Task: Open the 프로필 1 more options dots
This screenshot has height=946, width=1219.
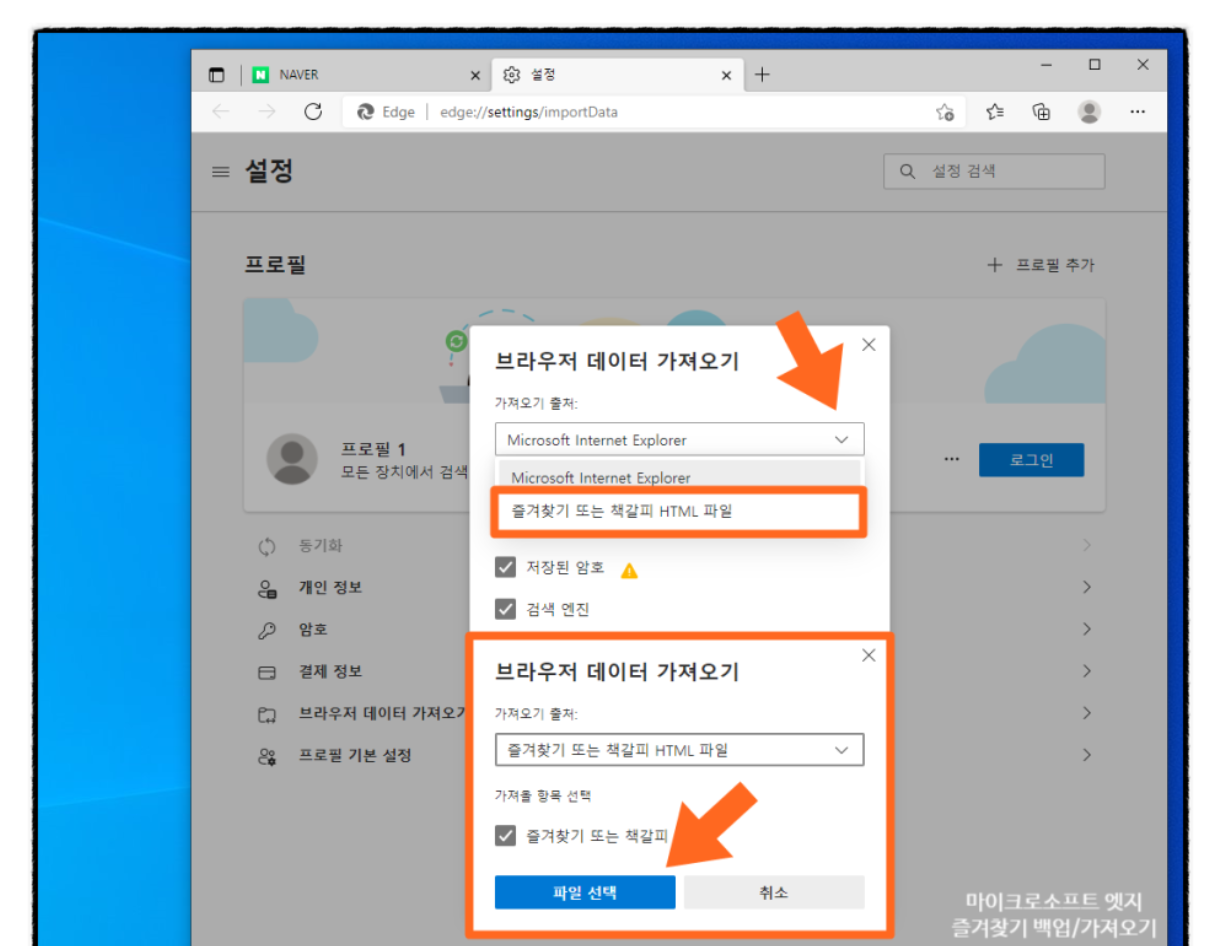Action: point(952,459)
